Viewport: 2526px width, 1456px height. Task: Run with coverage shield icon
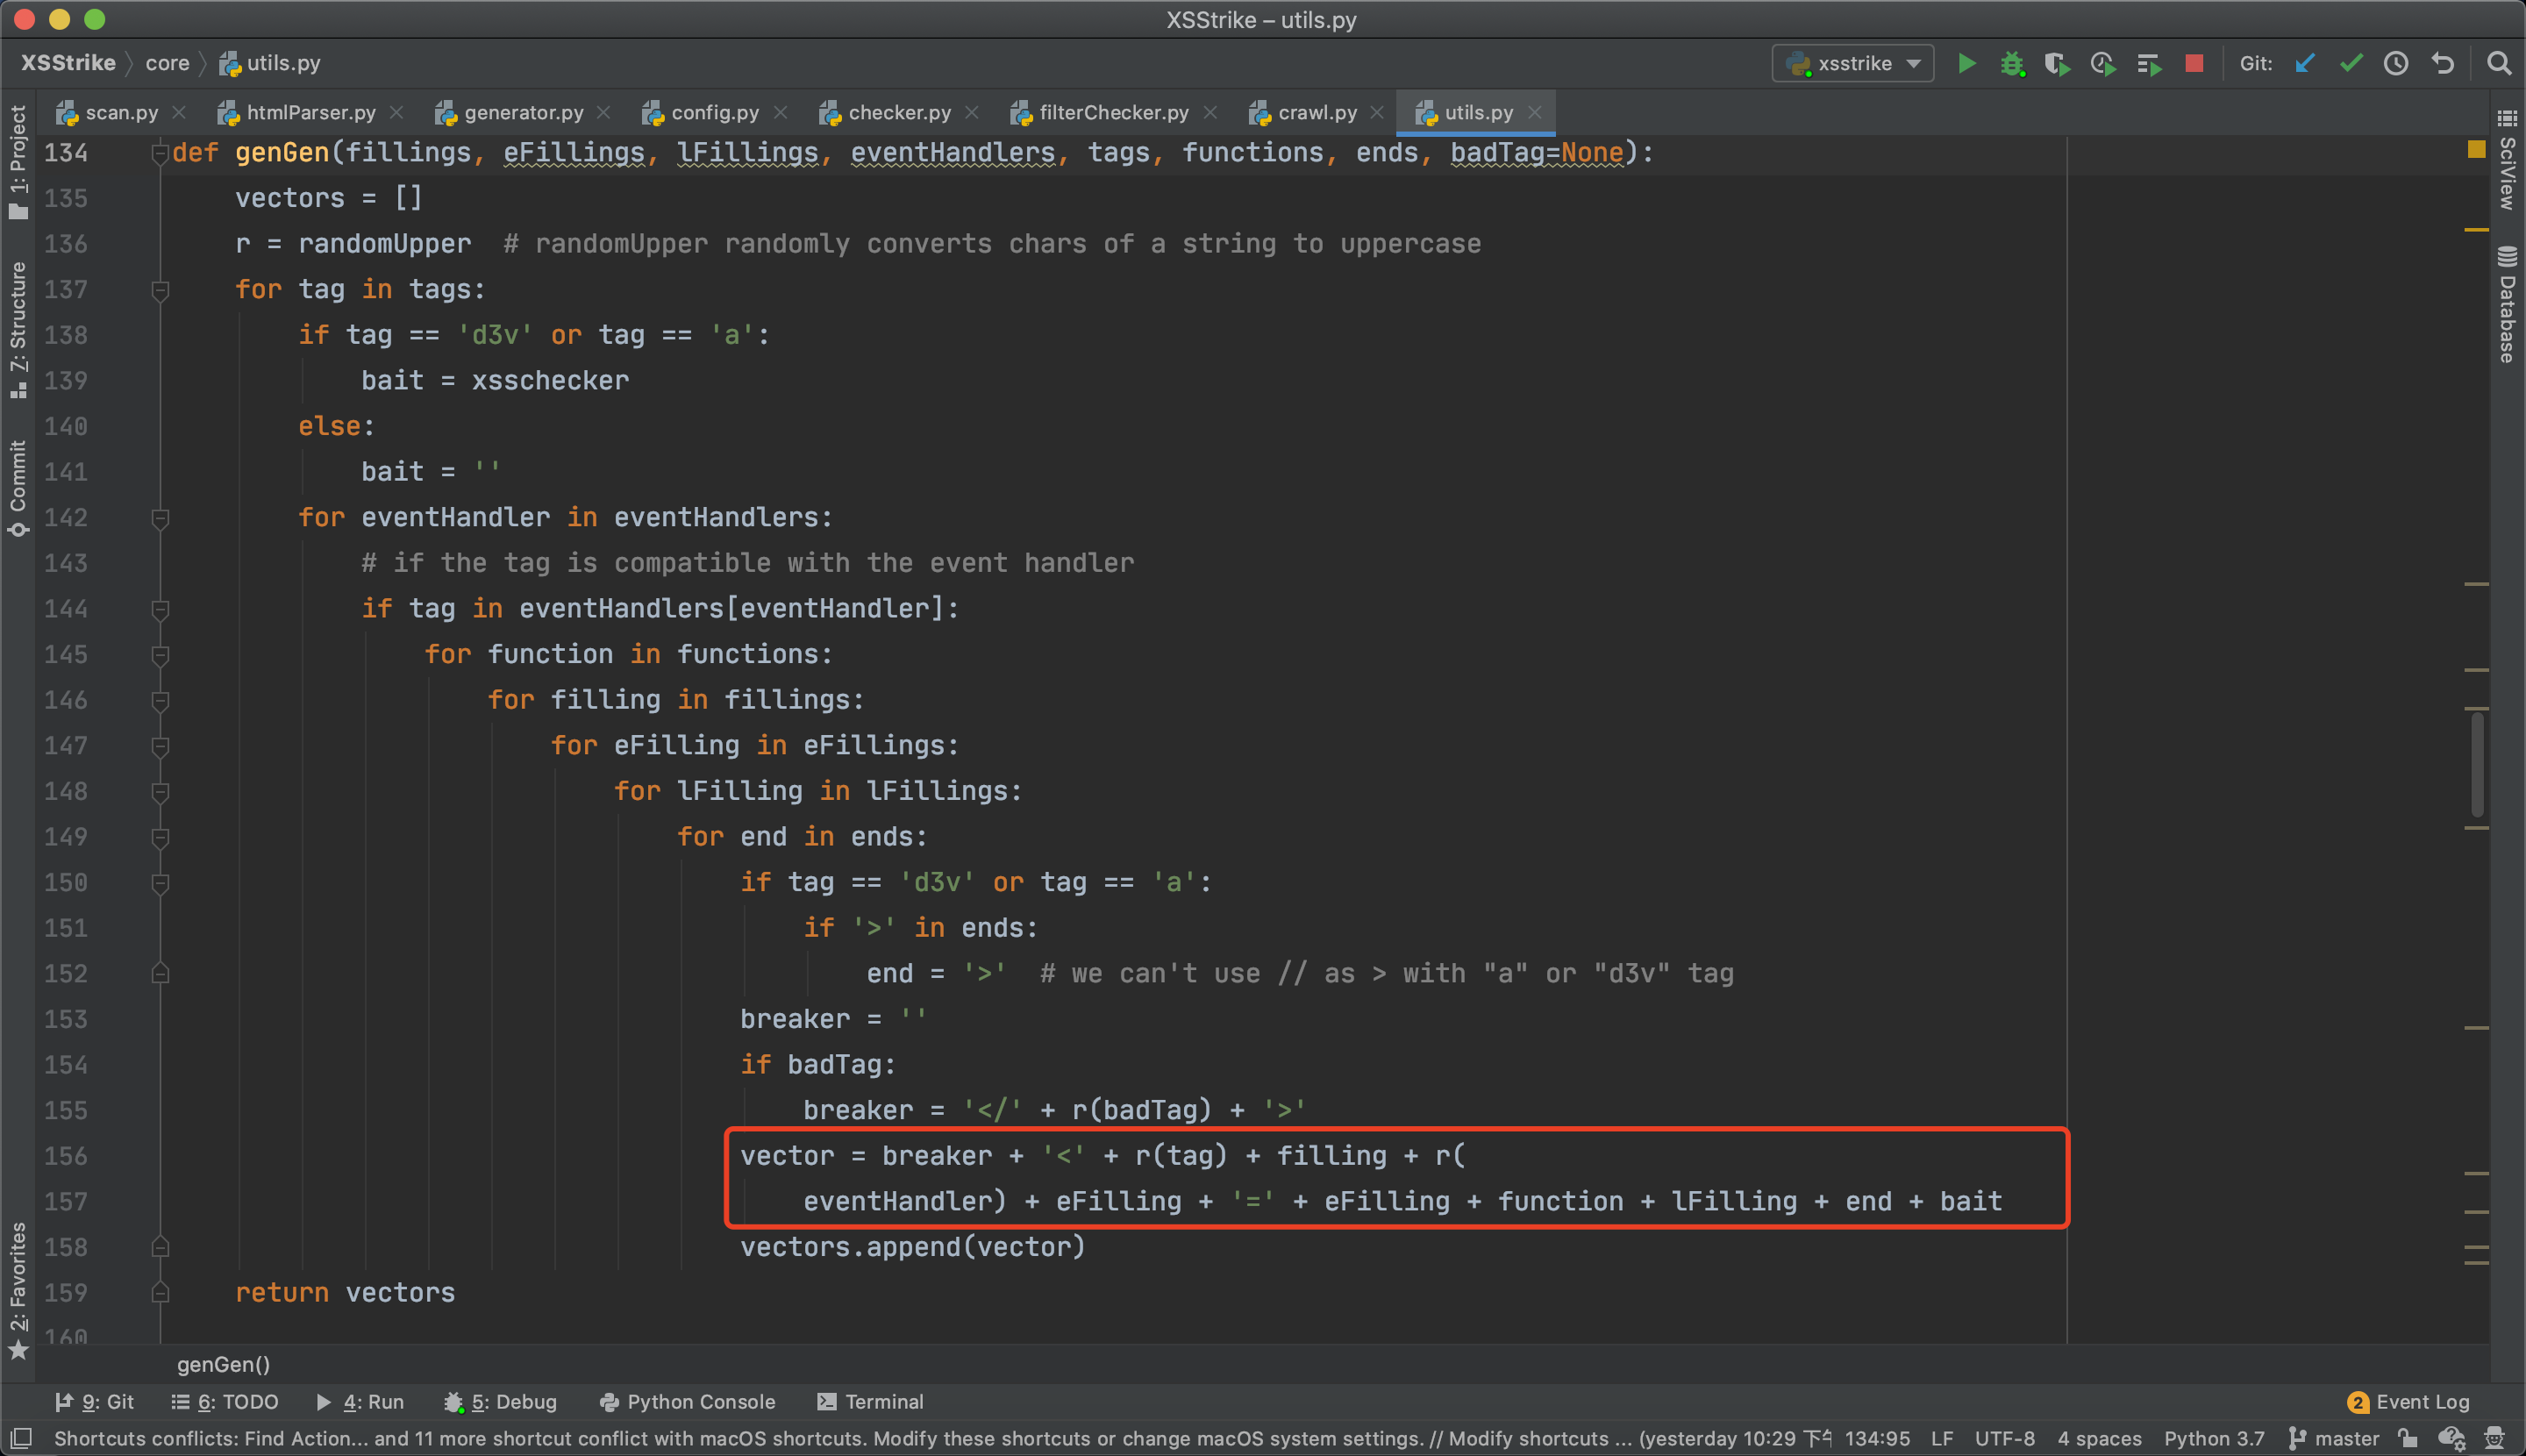click(2056, 63)
